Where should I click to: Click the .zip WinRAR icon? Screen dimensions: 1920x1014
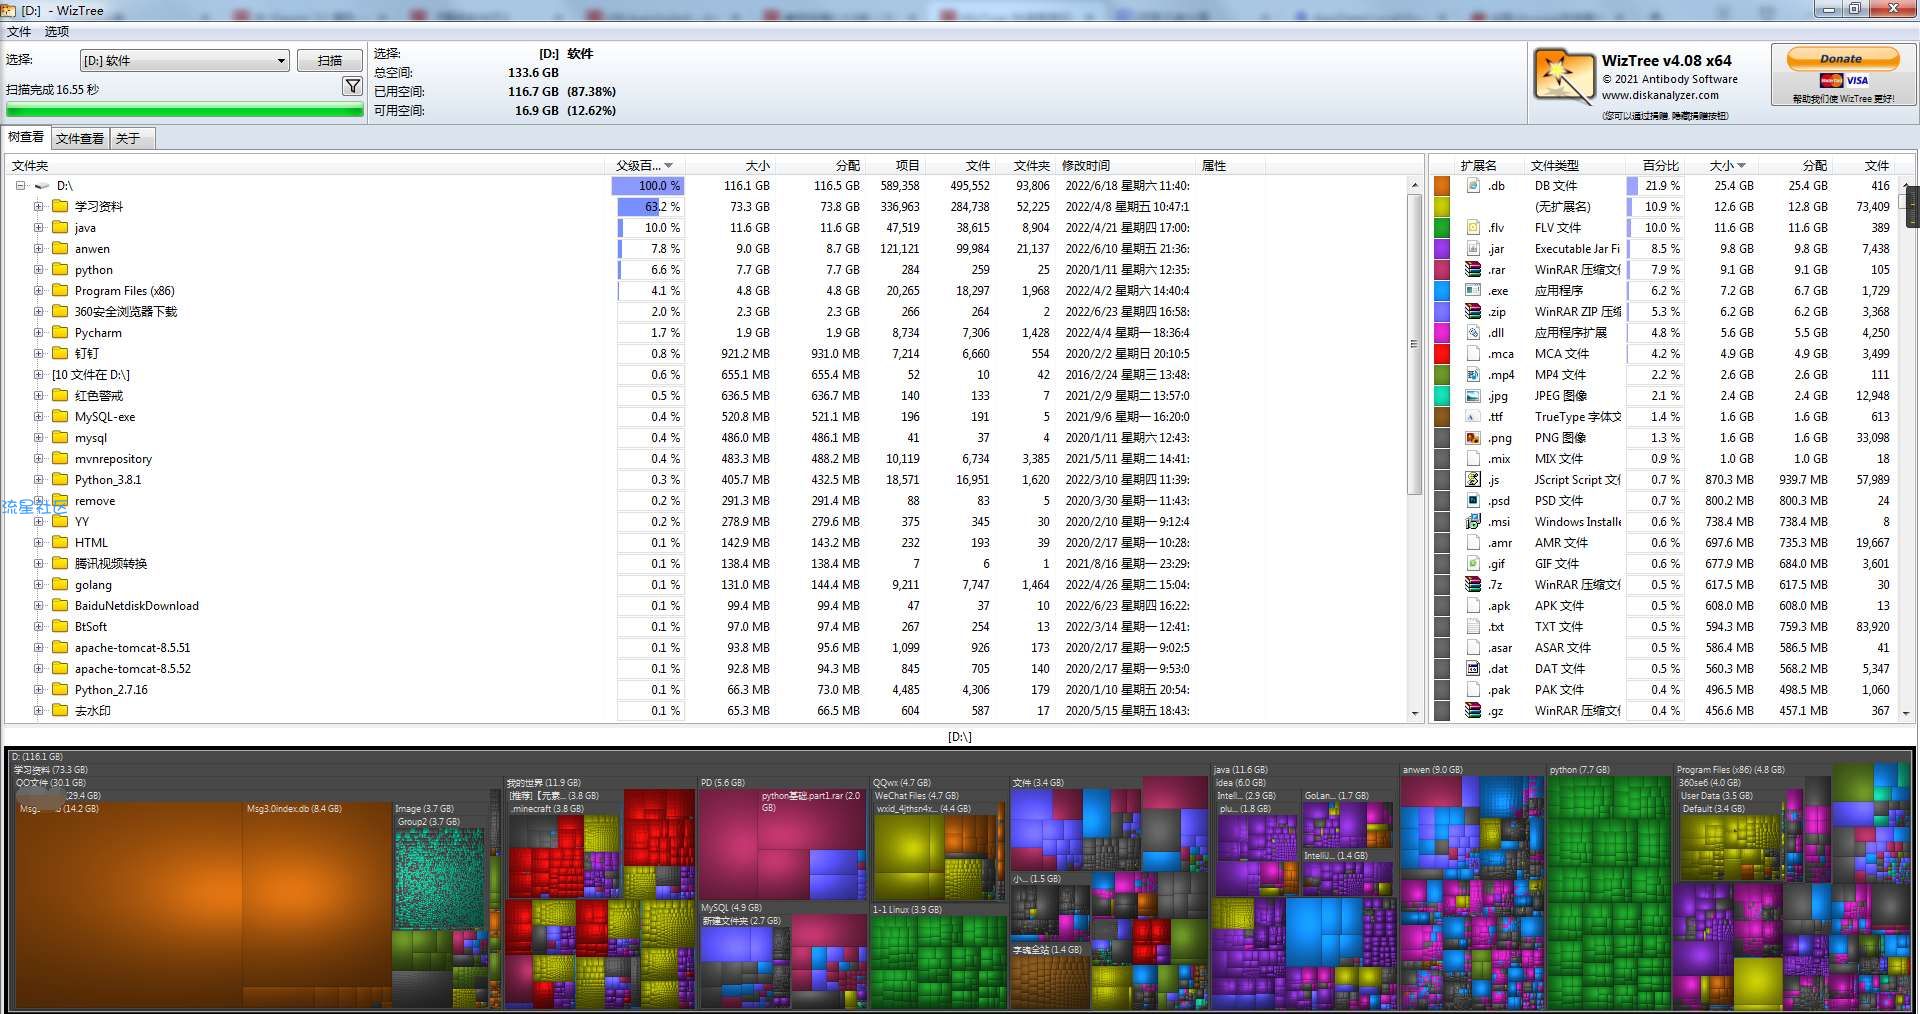pyautogui.click(x=1473, y=311)
